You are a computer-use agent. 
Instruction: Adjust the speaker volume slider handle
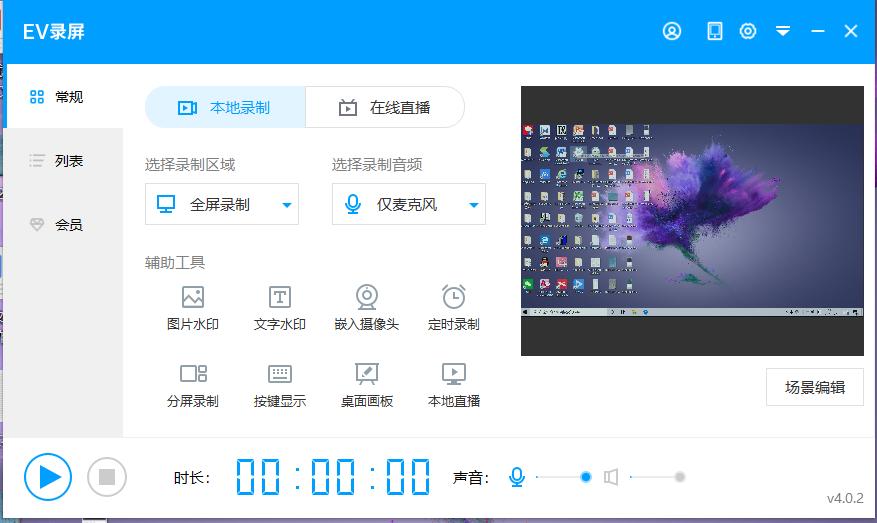(680, 477)
